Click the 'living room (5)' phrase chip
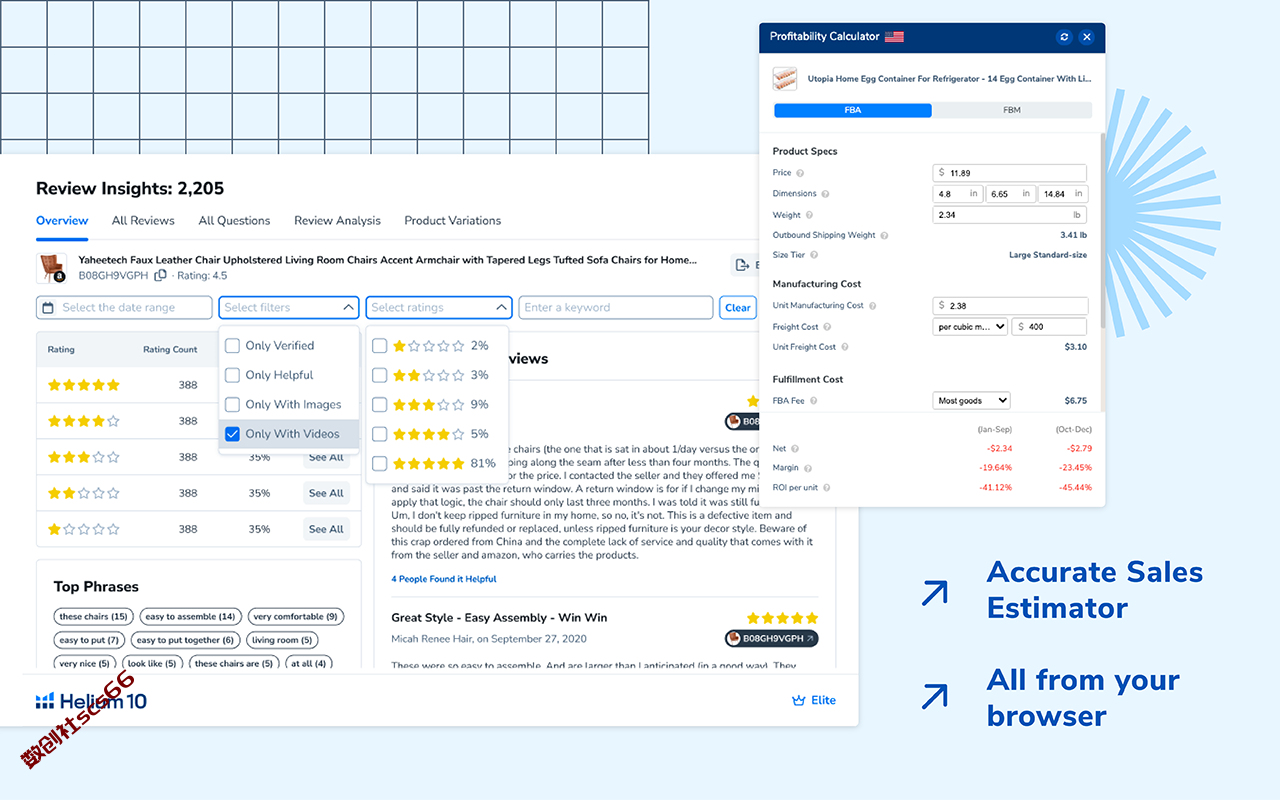The image size is (1280, 800). pyautogui.click(x=282, y=640)
